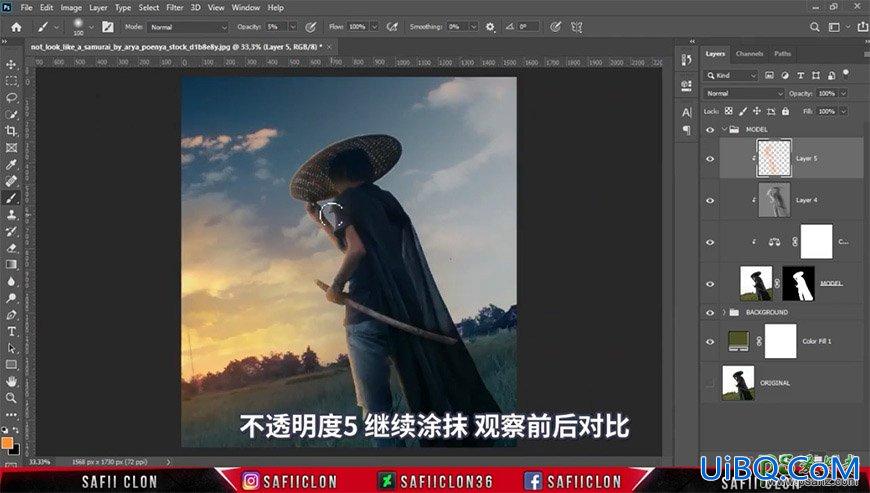Select the Dodge tool
Viewport: 870px width, 493px height.
tap(11, 298)
